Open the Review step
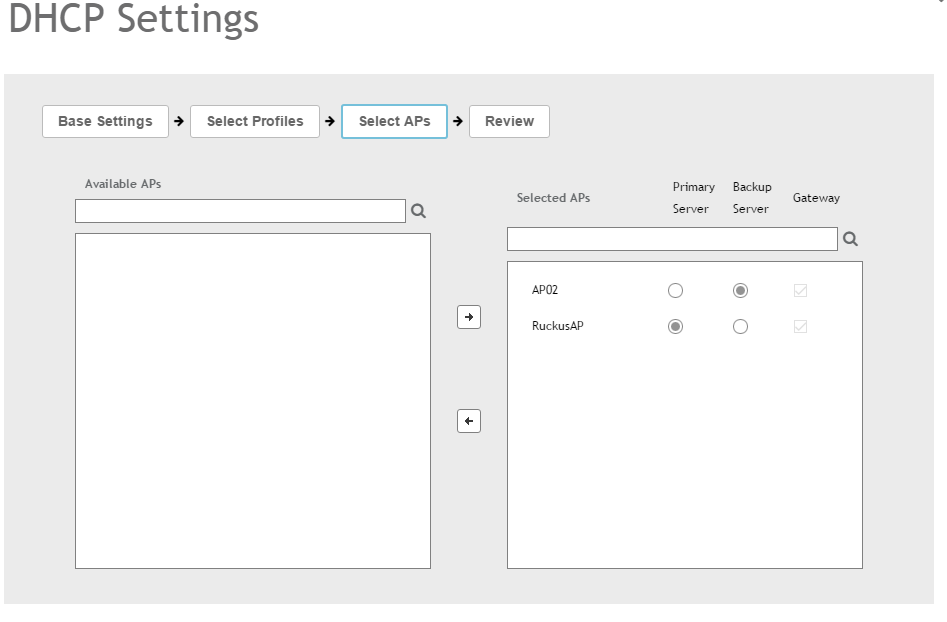The image size is (947, 622). tap(509, 121)
